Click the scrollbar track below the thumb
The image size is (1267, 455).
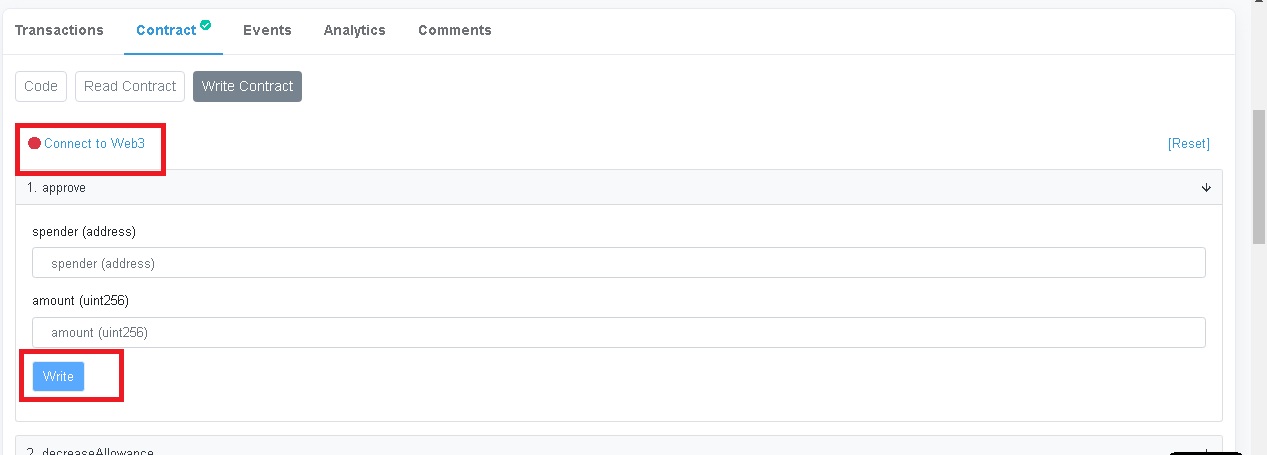click(1259, 345)
